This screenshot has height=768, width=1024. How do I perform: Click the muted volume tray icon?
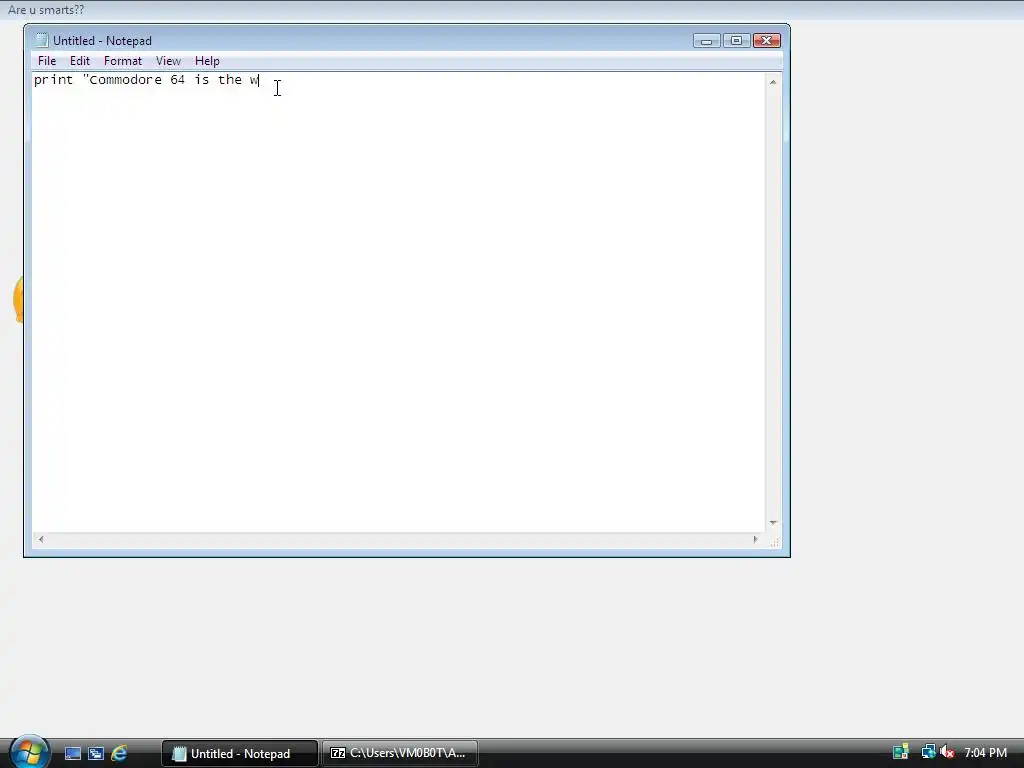[948, 752]
